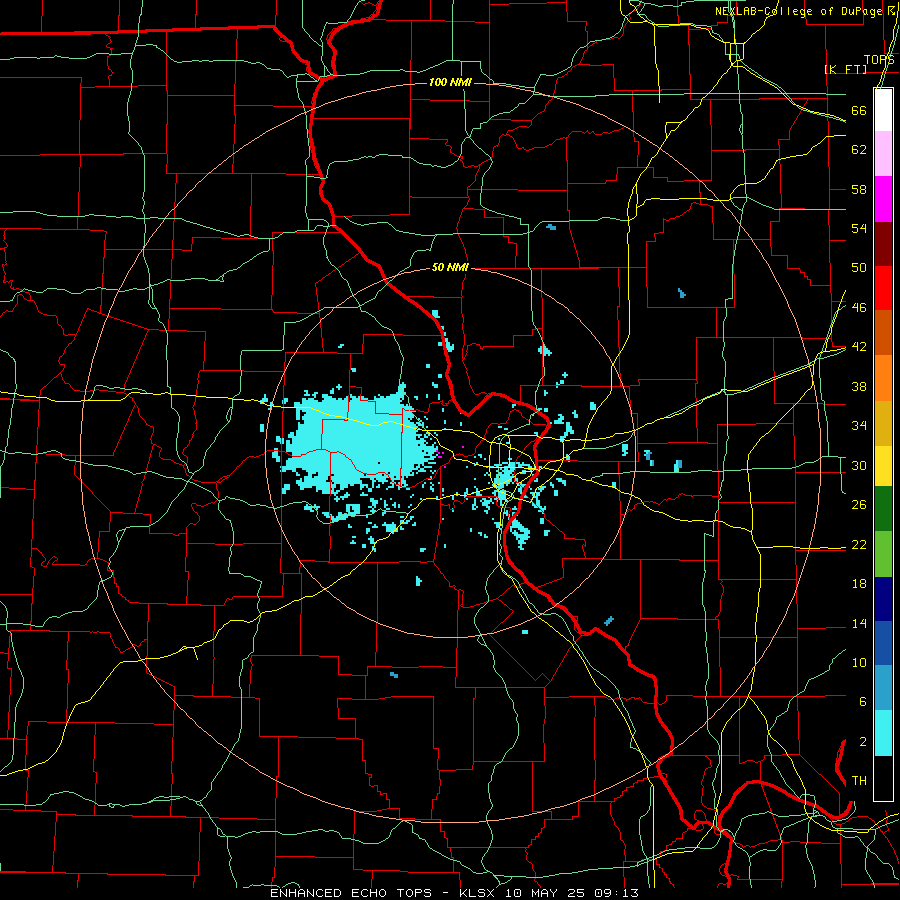Click the bright red legend swatch
Viewport: 900px width, 900px height.
click(883, 288)
